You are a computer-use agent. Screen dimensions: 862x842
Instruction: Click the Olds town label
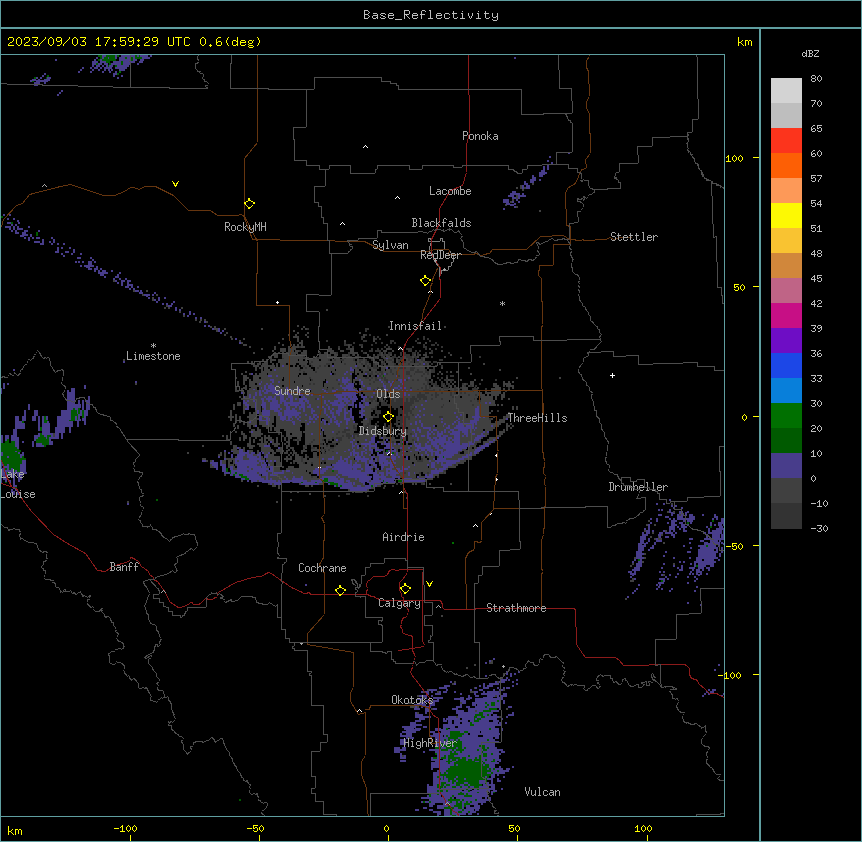[388, 394]
